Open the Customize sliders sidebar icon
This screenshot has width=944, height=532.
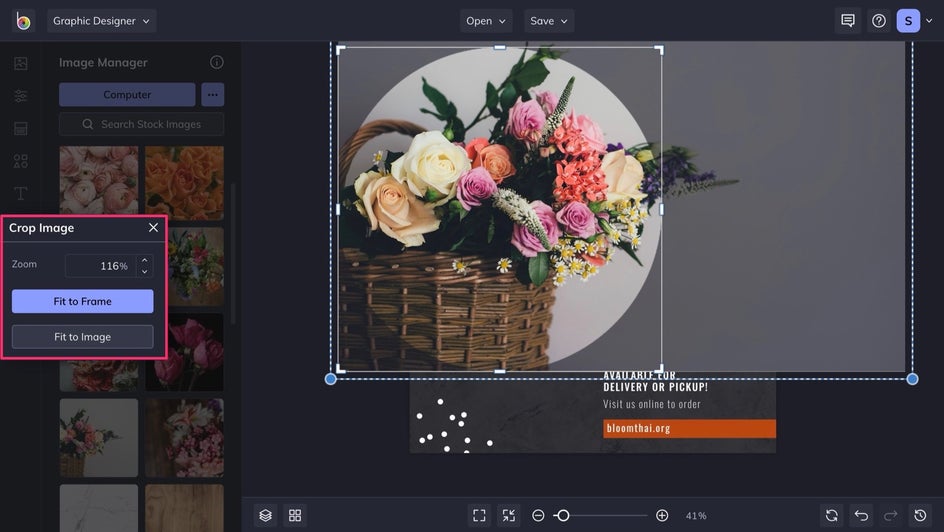[20, 96]
